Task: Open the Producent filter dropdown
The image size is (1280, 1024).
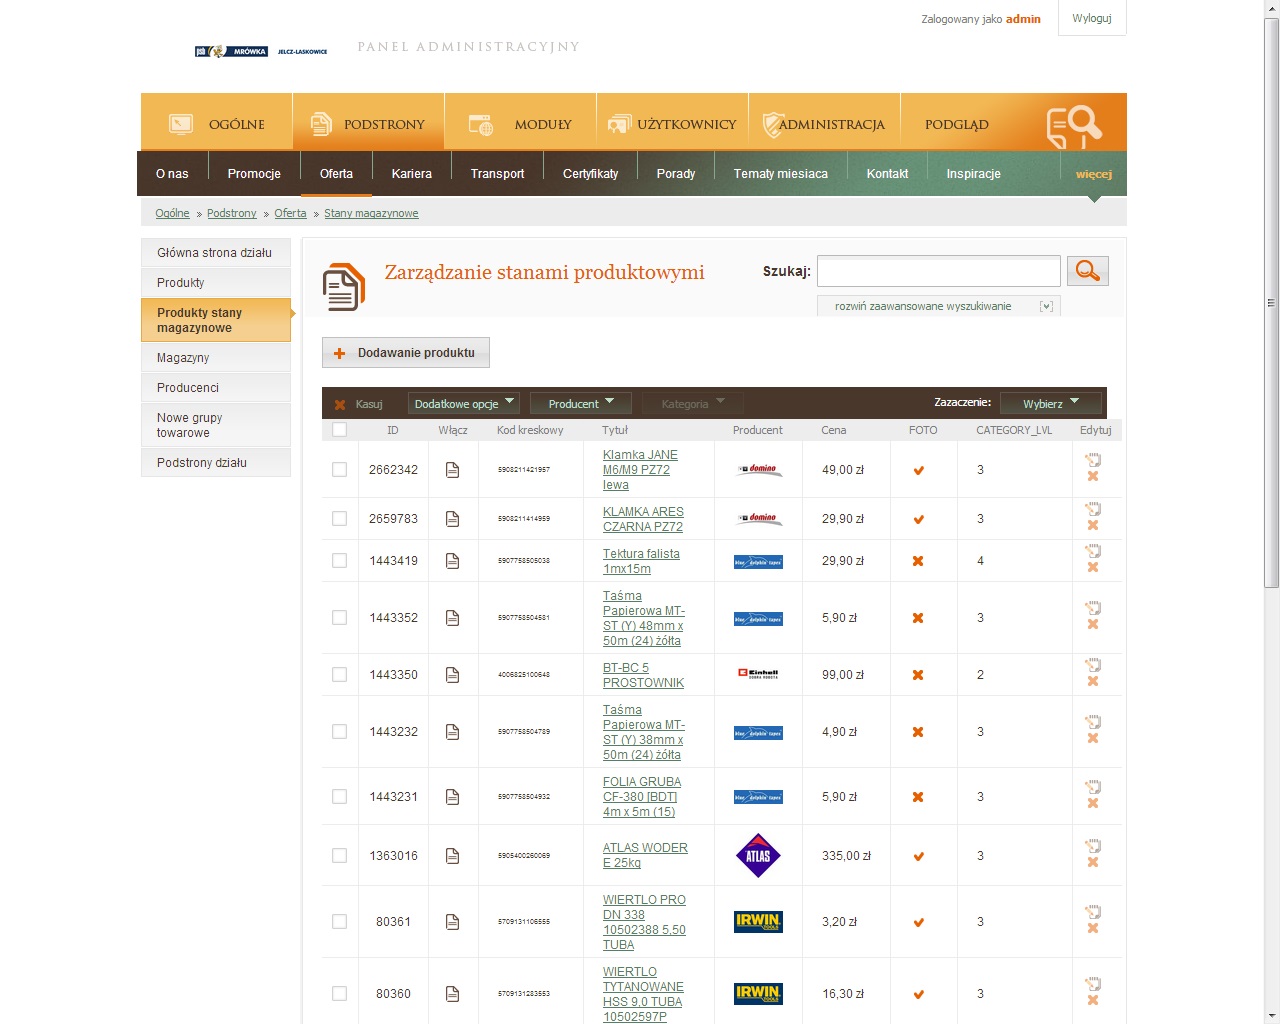Action: point(581,404)
